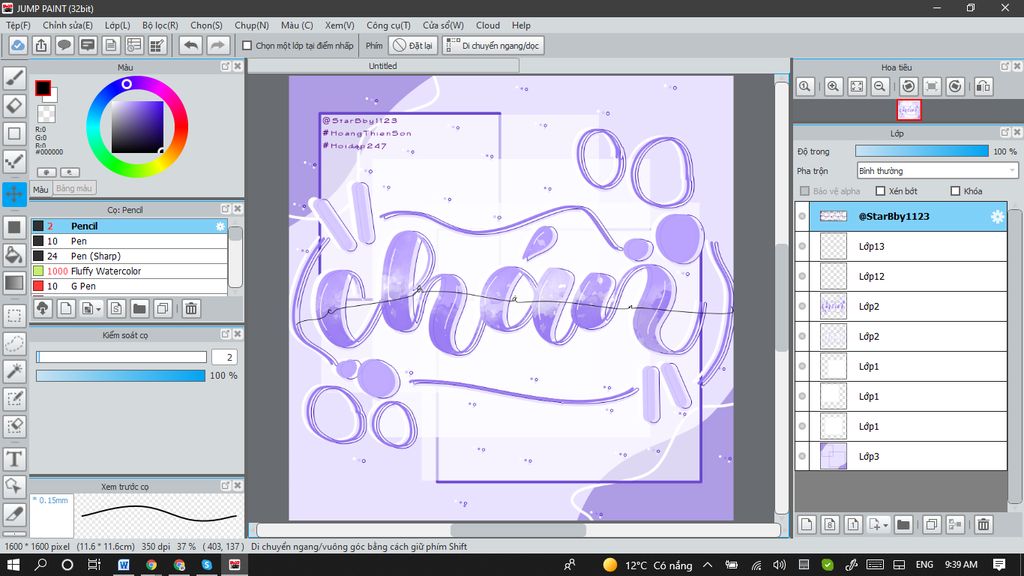Select the Eraser tool
Image resolution: width=1024 pixels, height=576 pixels.
pyautogui.click(x=14, y=106)
